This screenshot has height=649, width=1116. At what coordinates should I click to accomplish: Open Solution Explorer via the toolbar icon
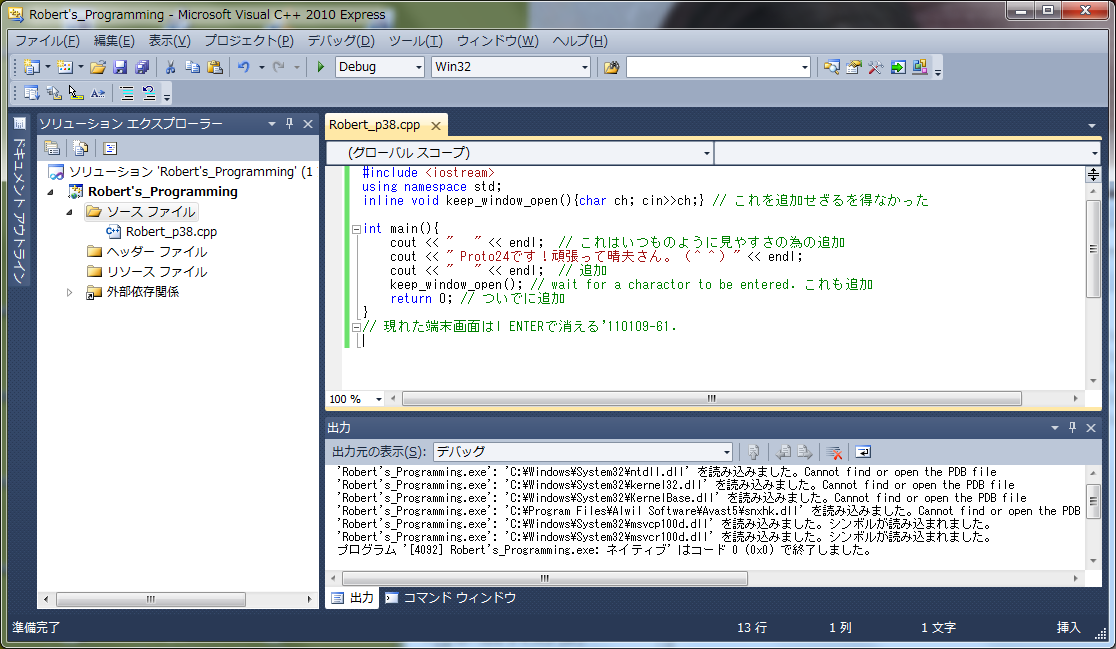831,67
